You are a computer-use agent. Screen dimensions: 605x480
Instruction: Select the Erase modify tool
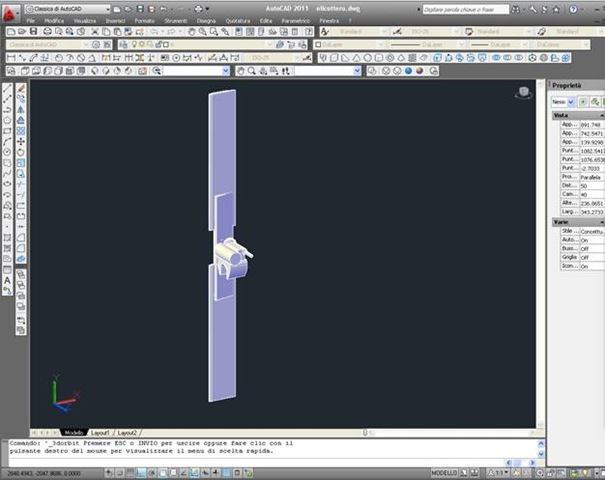click(x=21, y=89)
